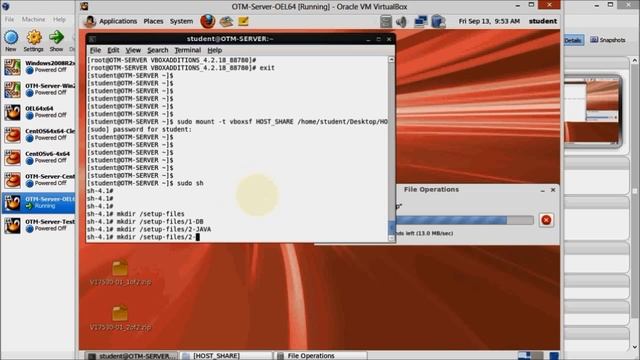The width and height of the screenshot is (640, 360).
Task: Click the workspace switcher in bottom panel
Action: click(531, 356)
